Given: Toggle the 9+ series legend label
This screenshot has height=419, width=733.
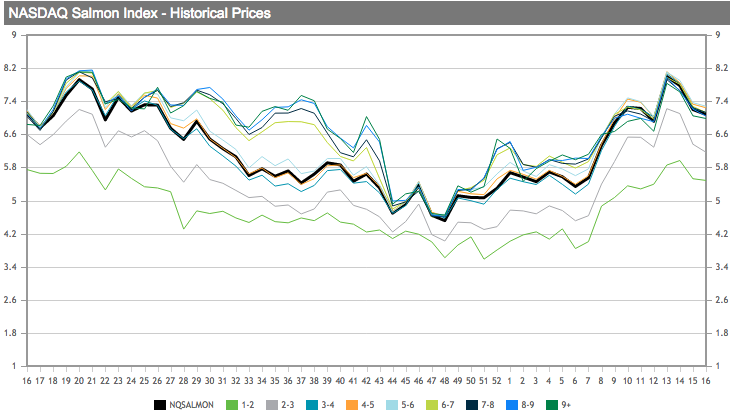Looking at the screenshot, I should click(x=566, y=405).
